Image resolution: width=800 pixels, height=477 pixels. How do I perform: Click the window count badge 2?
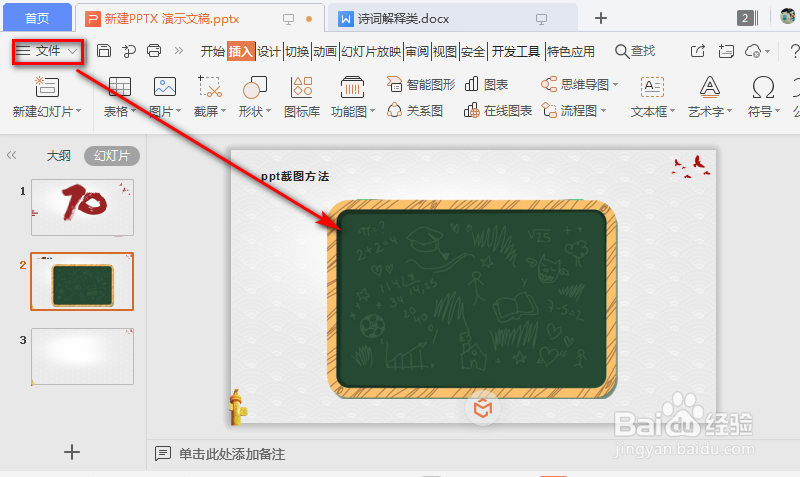click(745, 18)
